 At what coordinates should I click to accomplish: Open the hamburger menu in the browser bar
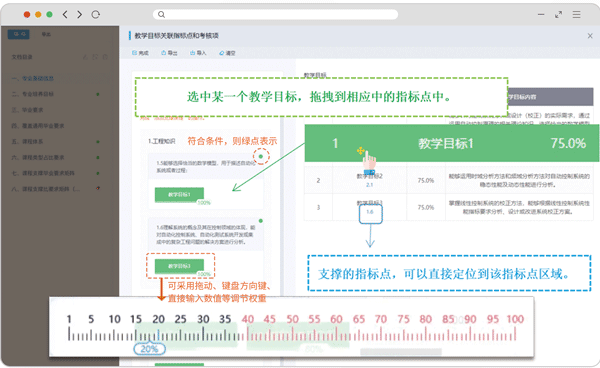576,15
